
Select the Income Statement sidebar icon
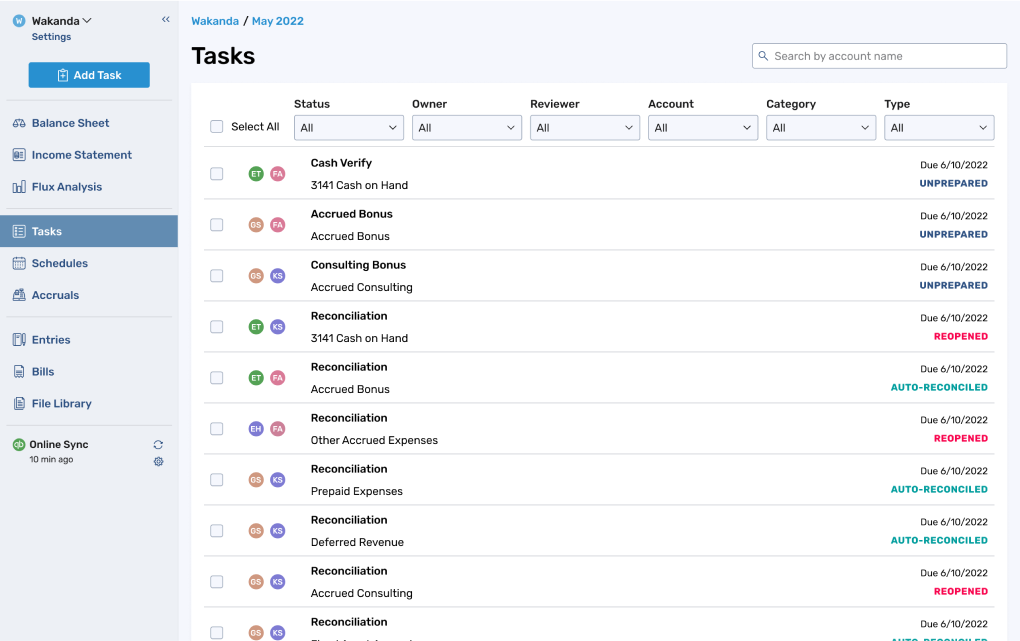[x=19, y=154]
